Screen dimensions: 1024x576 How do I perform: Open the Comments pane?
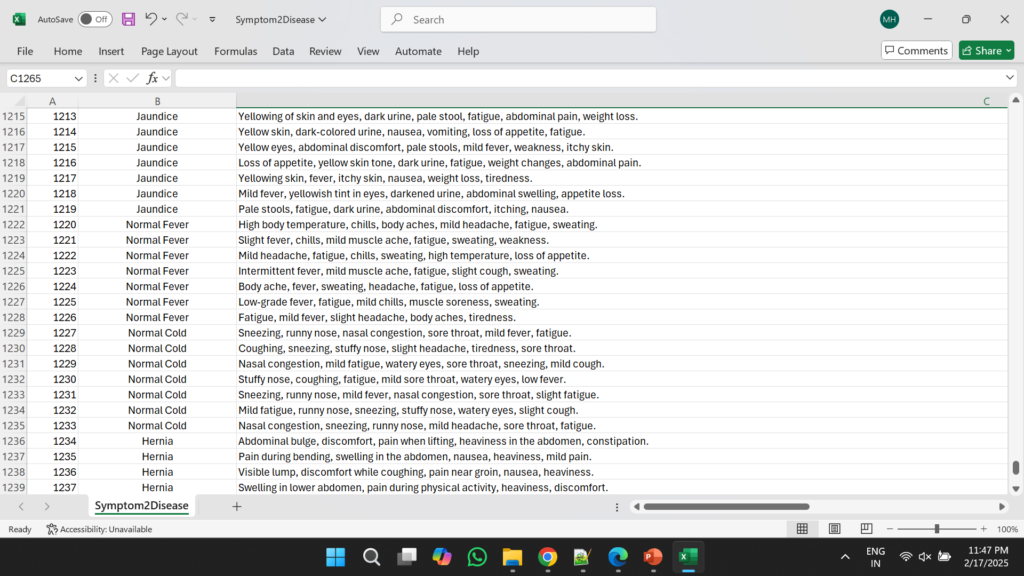[x=916, y=49]
